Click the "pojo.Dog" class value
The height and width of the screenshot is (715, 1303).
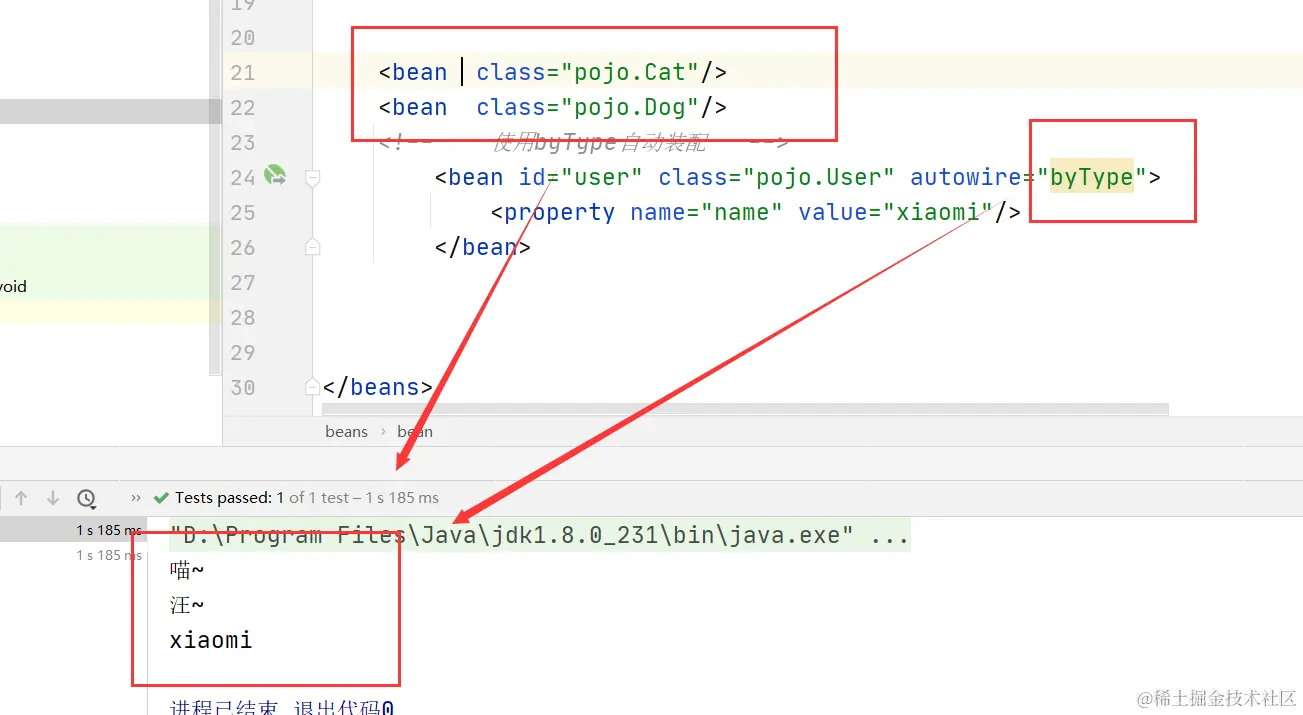point(630,107)
